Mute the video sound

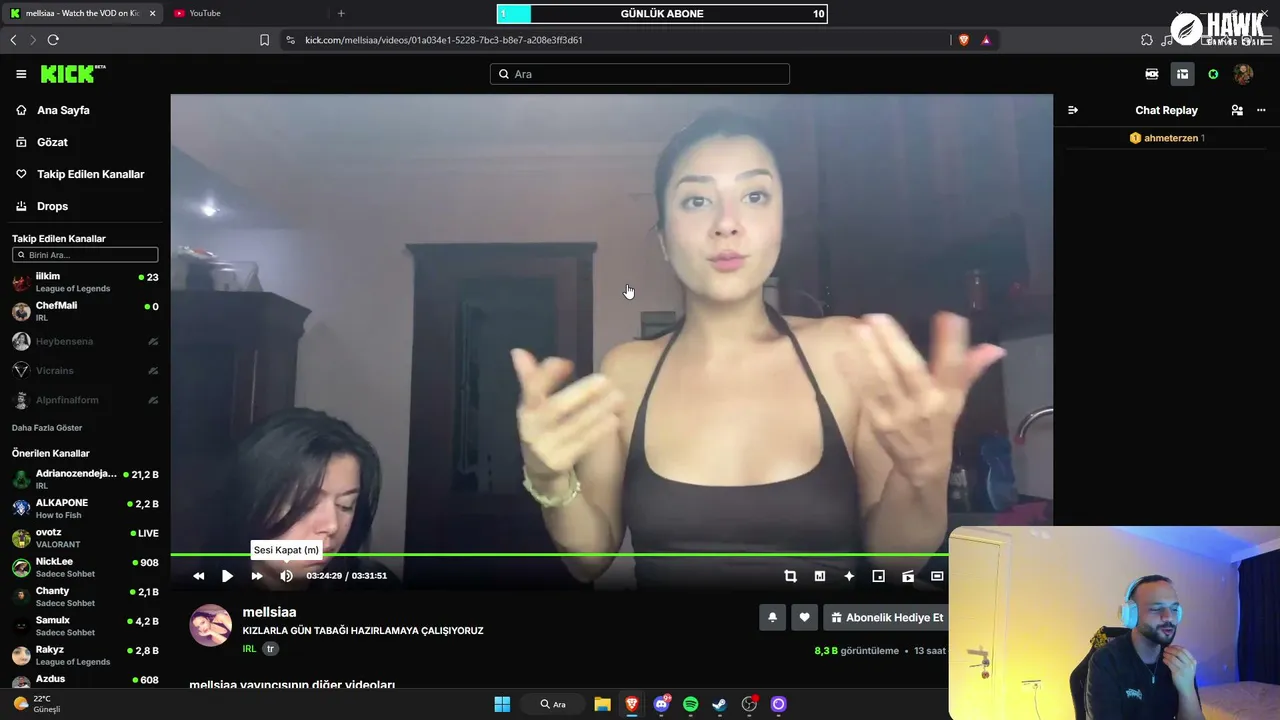(x=286, y=576)
